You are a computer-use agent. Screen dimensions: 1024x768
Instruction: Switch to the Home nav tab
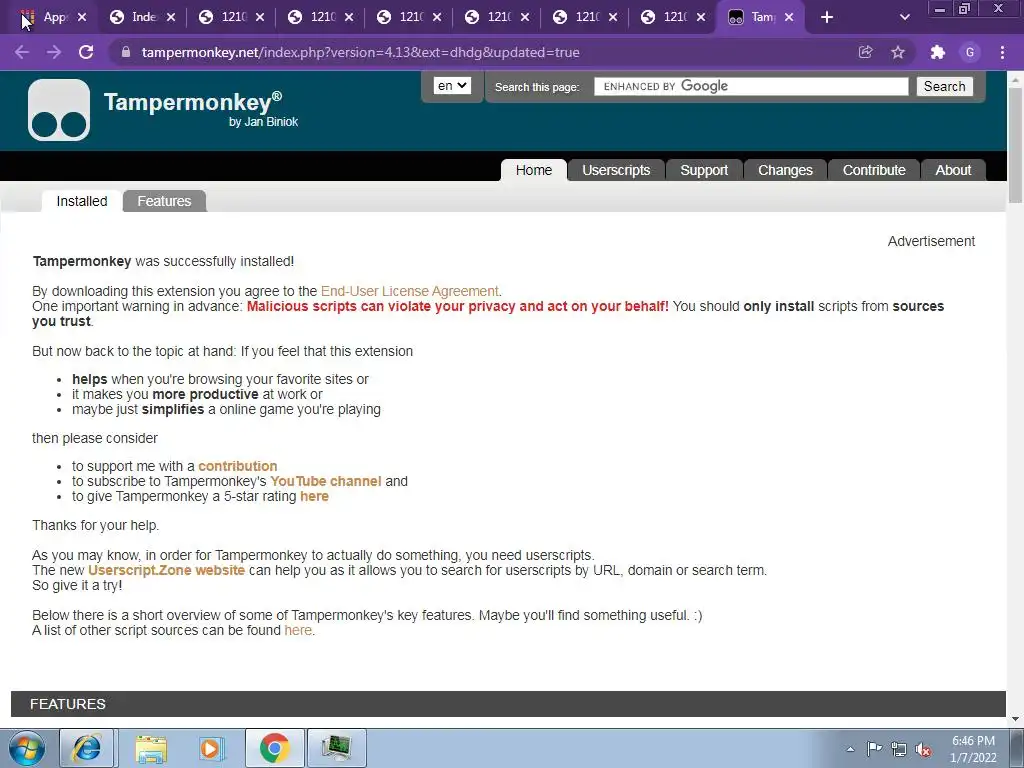pos(534,170)
